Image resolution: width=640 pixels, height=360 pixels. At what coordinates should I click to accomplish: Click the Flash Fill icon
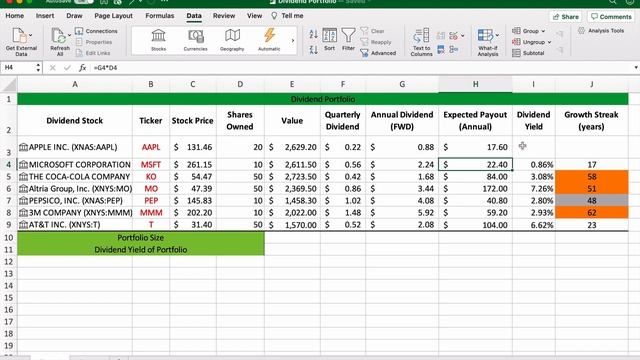tap(441, 36)
